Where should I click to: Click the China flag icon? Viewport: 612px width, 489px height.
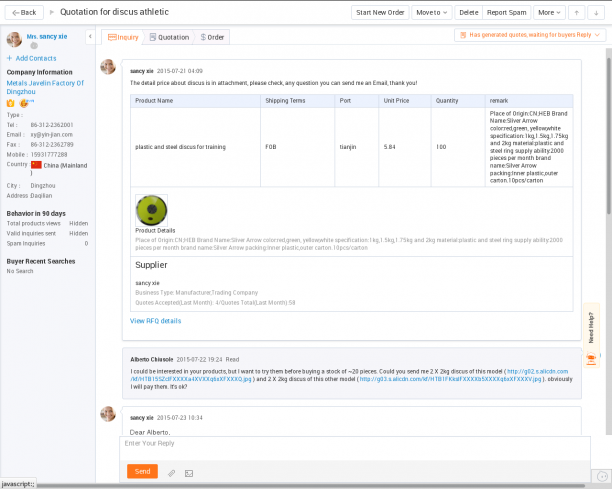click(x=36, y=165)
